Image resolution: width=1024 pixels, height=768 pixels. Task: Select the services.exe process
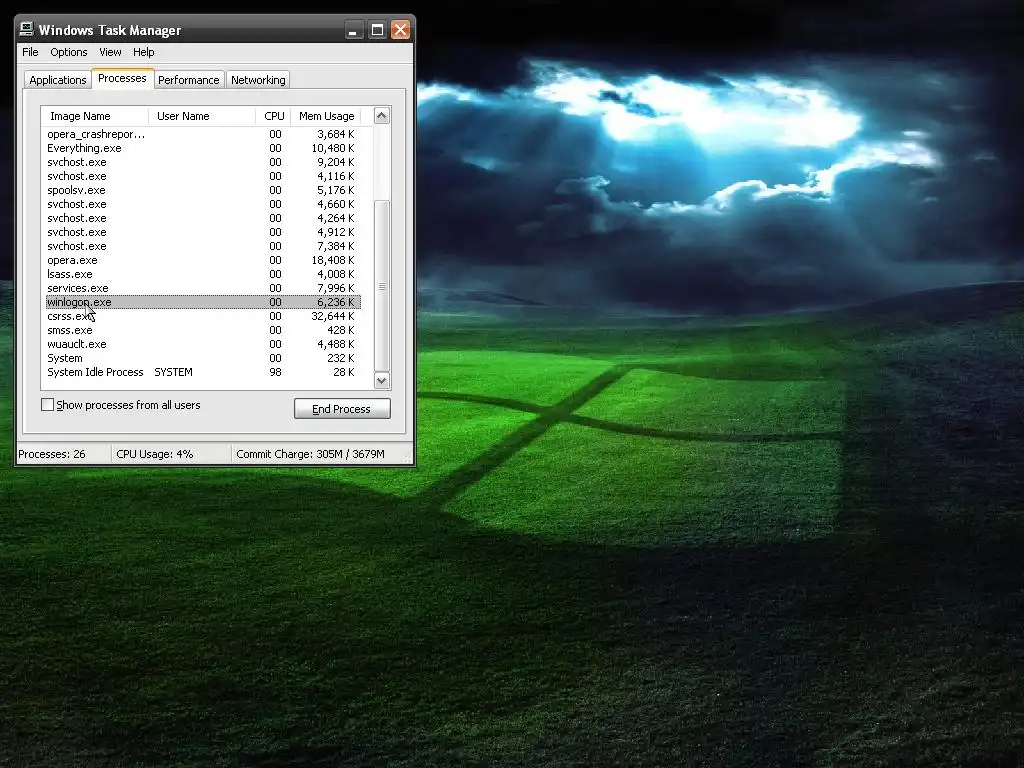[x=203, y=288]
